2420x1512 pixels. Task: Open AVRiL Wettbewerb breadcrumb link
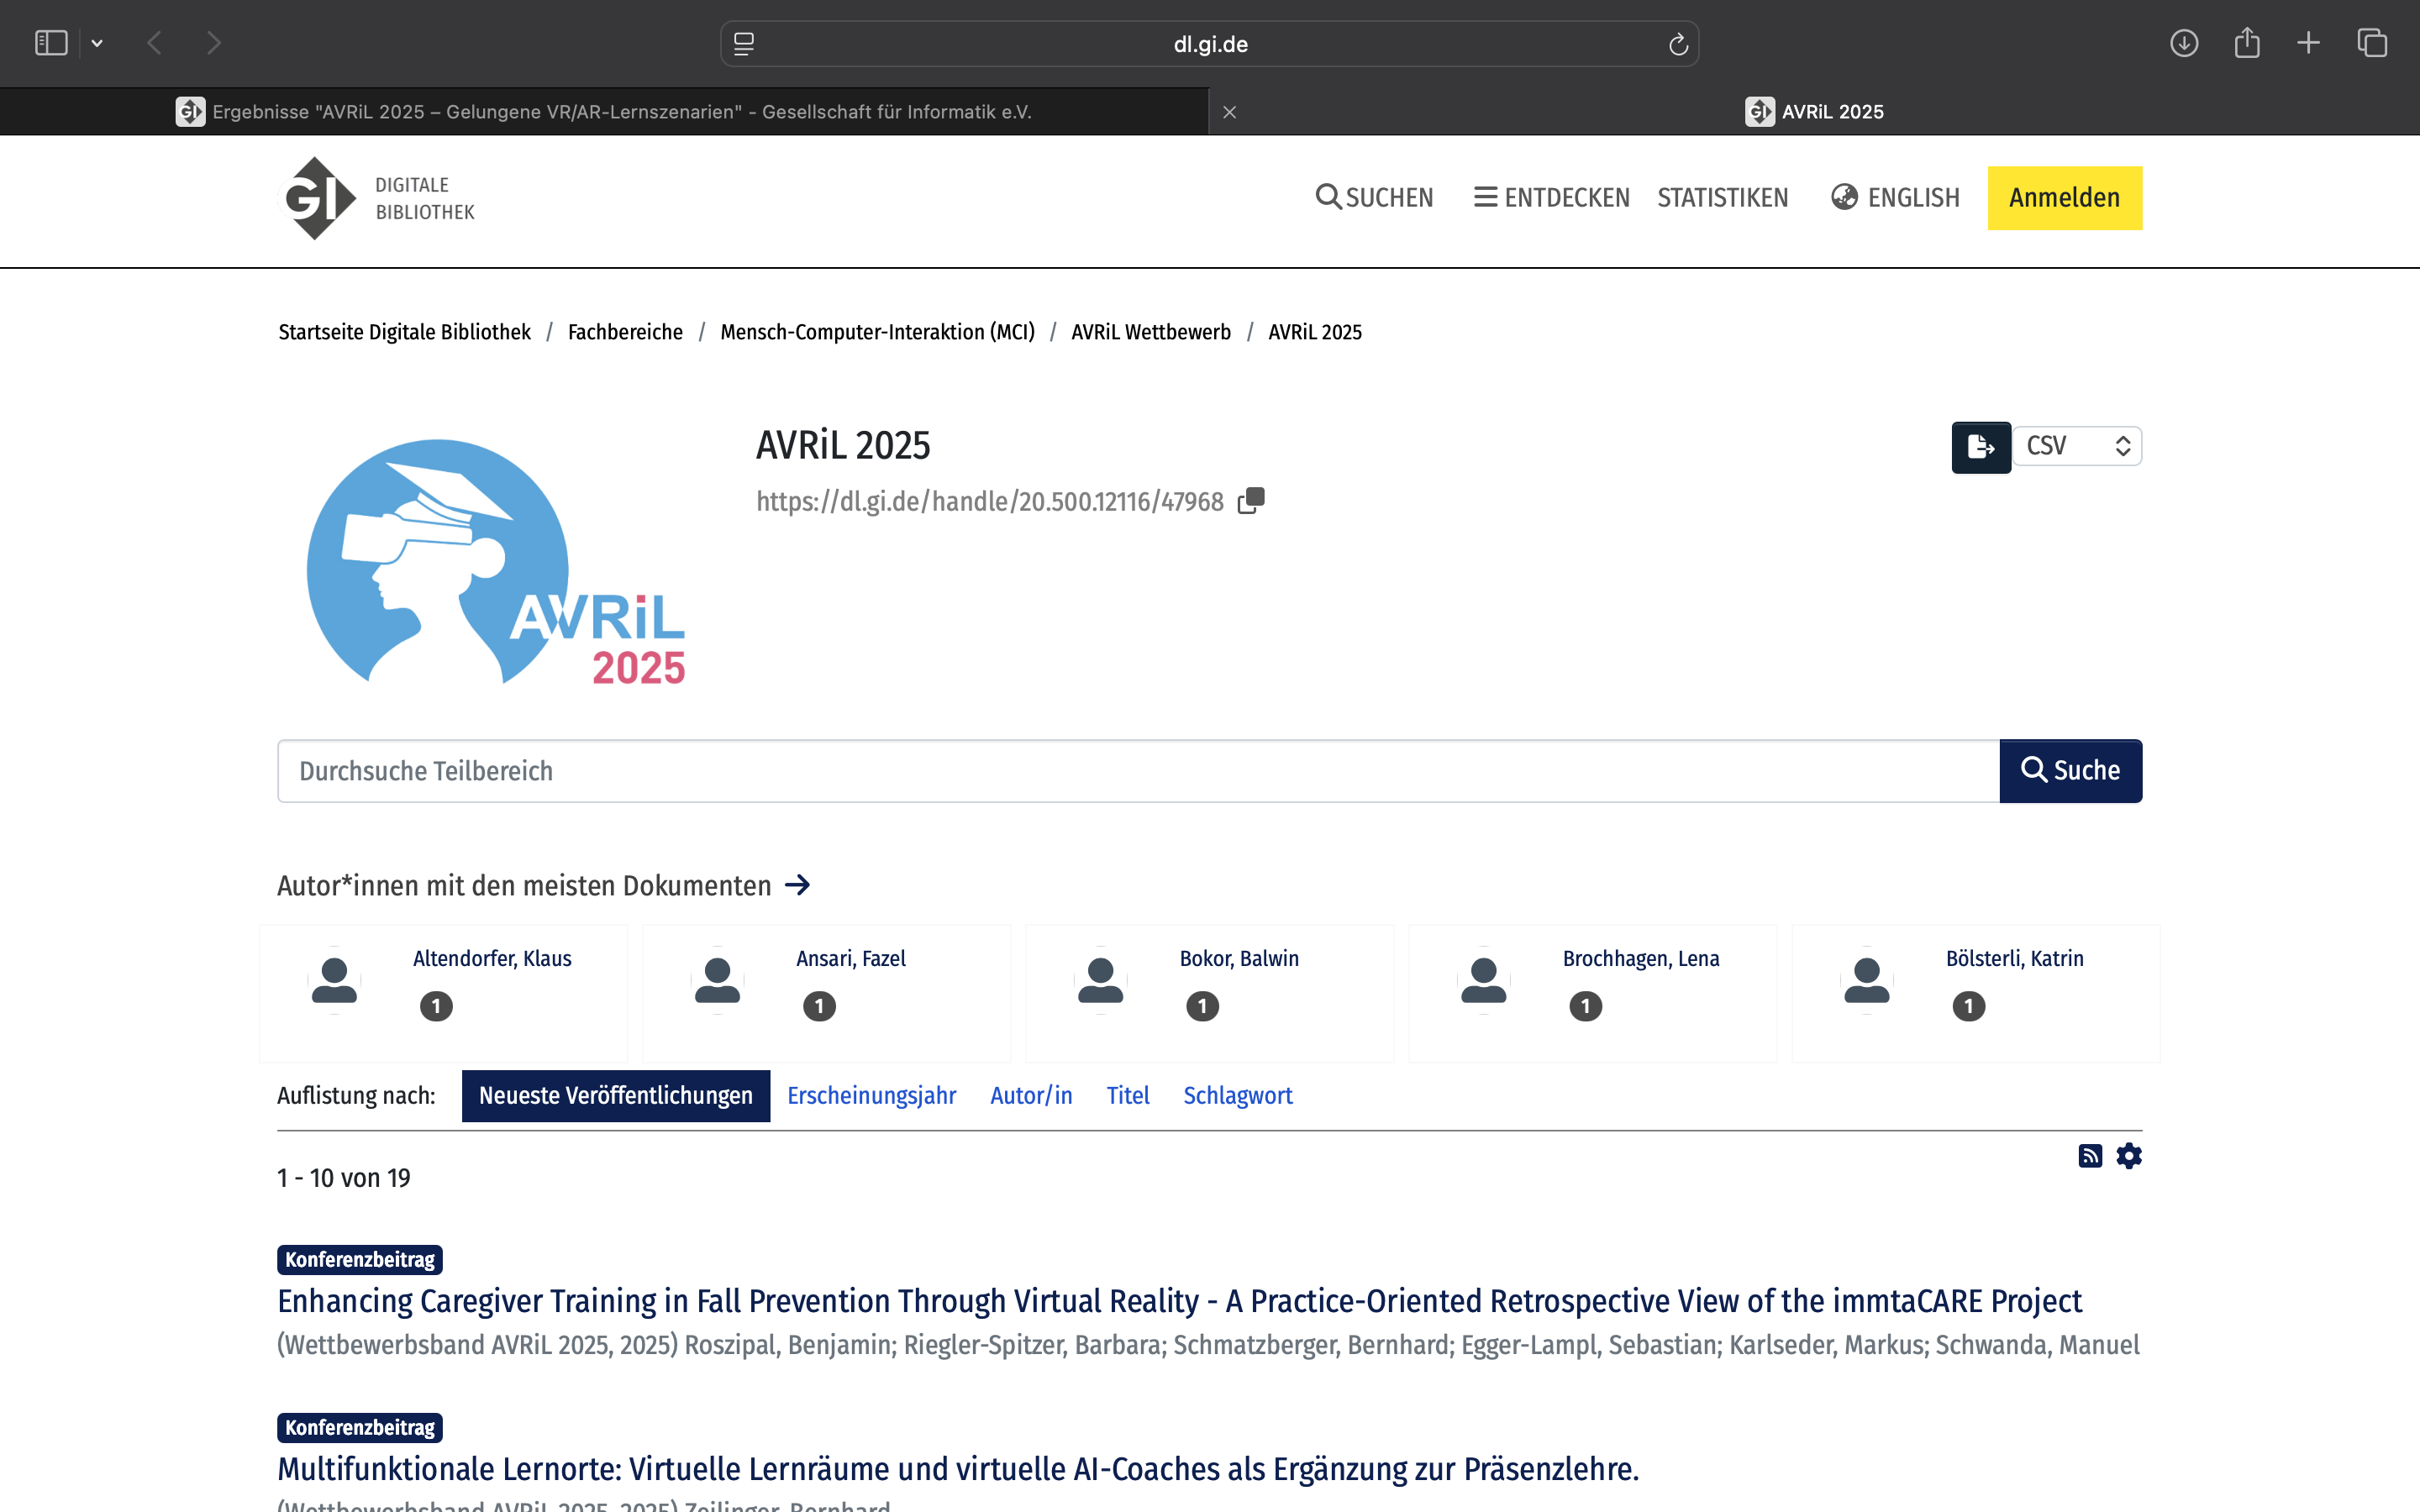(x=1150, y=332)
